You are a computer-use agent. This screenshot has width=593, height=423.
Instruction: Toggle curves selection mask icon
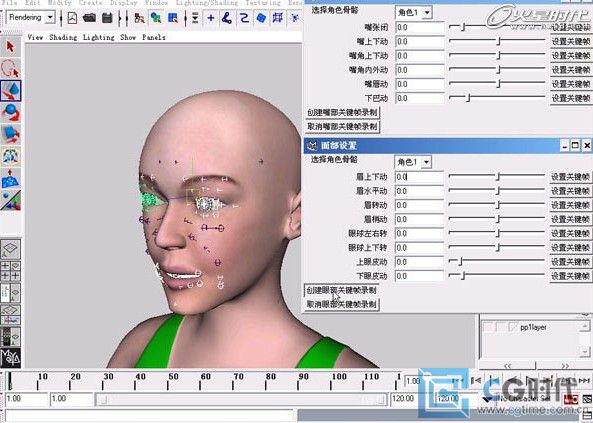pos(244,18)
